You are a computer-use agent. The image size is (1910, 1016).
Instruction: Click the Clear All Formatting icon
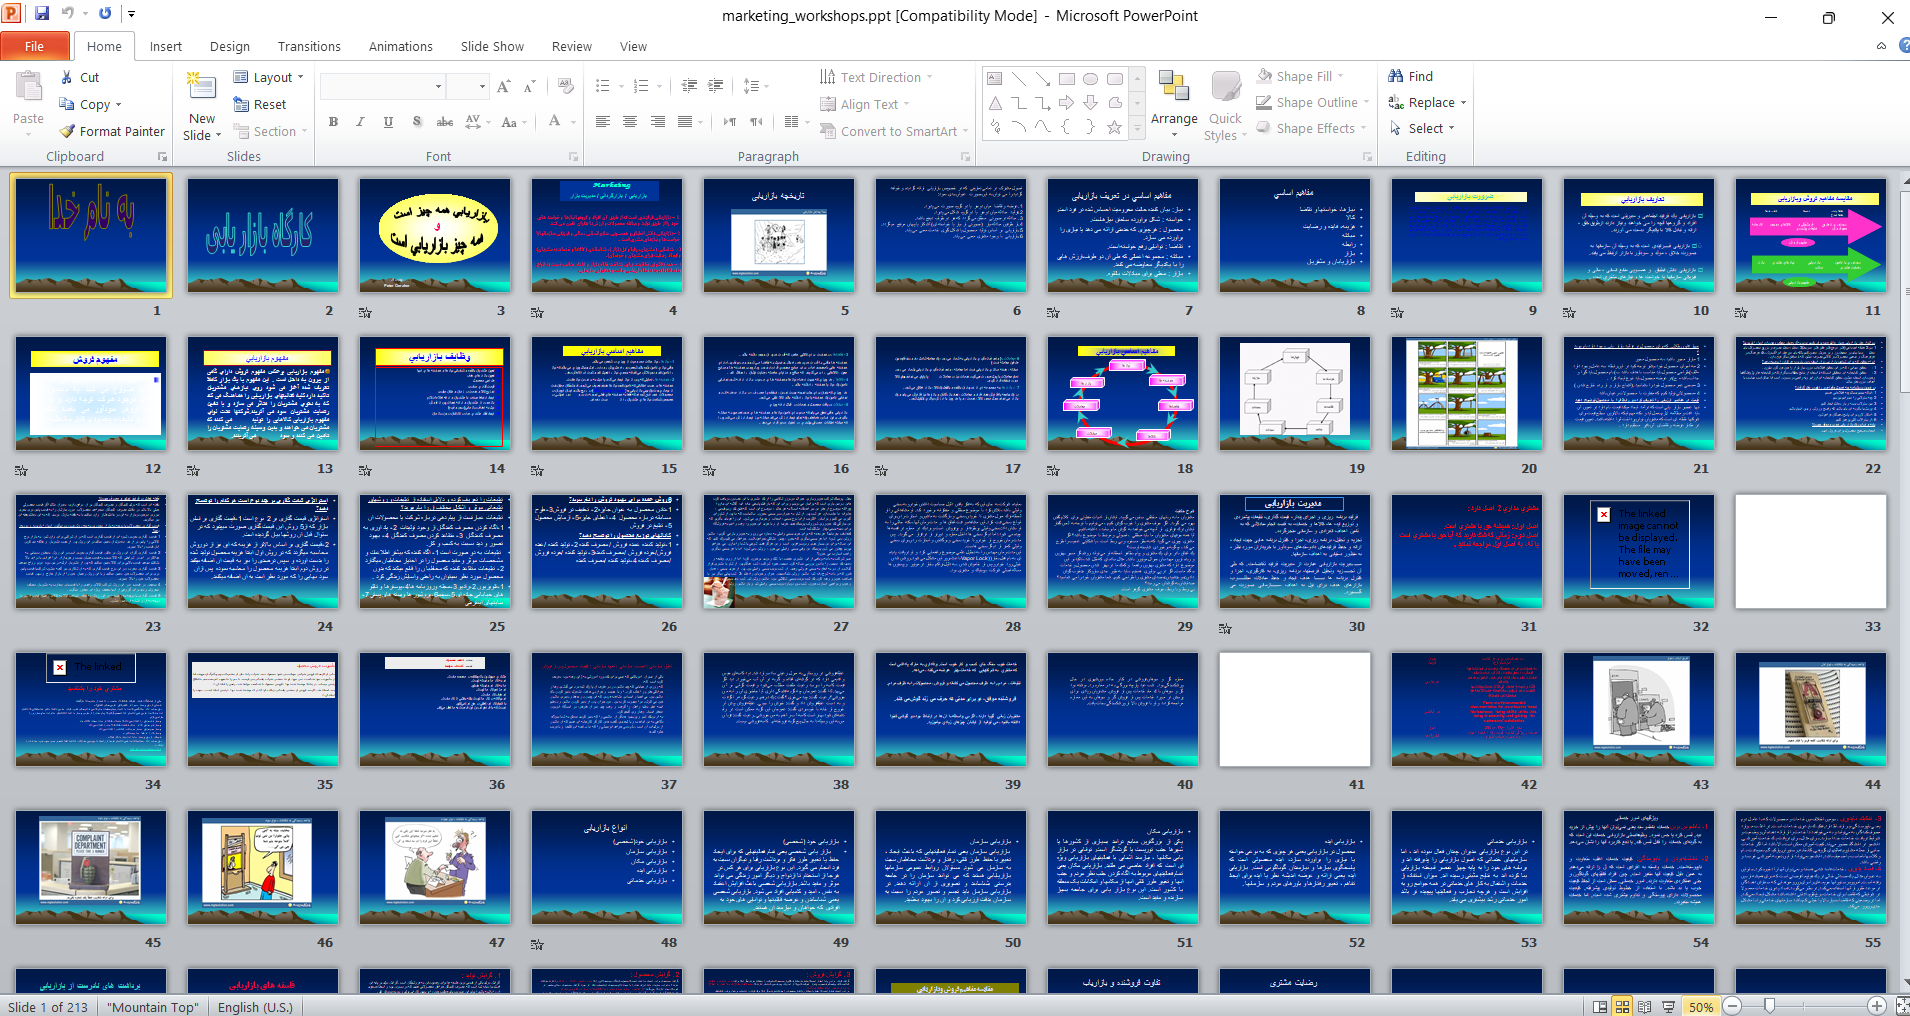pyautogui.click(x=566, y=87)
